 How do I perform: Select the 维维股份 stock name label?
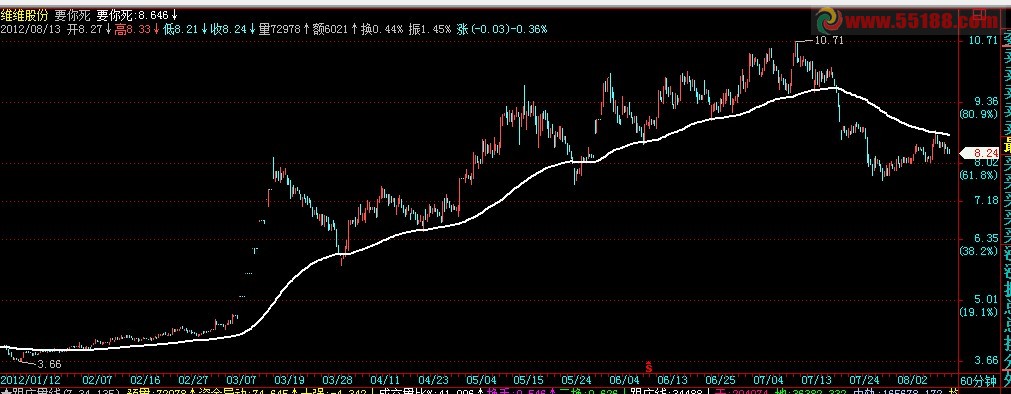pyautogui.click(x=25, y=15)
